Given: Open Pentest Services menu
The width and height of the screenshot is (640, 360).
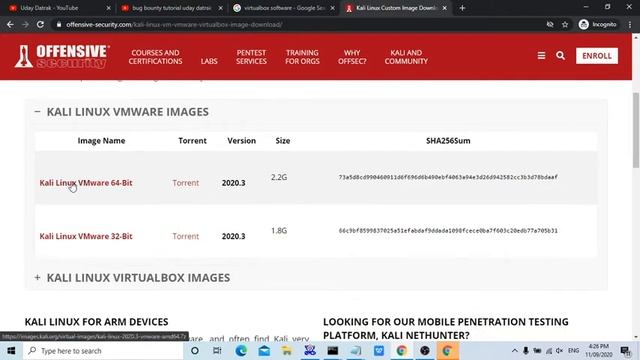Looking at the screenshot, I should click(x=251, y=57).
